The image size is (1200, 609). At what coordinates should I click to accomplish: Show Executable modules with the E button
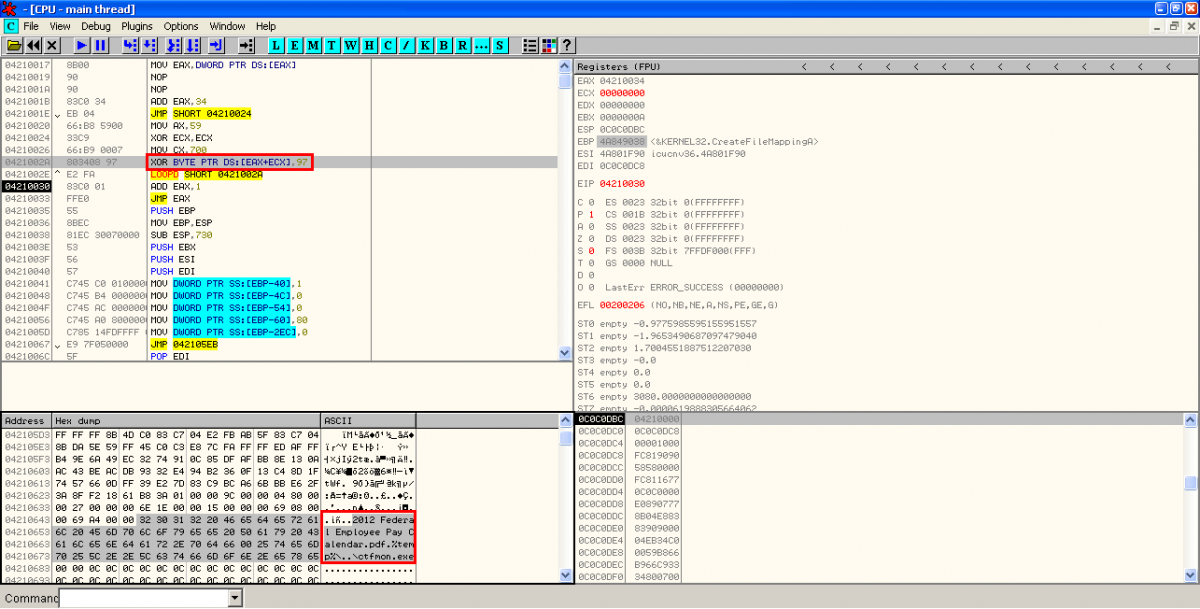pyautogui.click(x=295, y=46)
